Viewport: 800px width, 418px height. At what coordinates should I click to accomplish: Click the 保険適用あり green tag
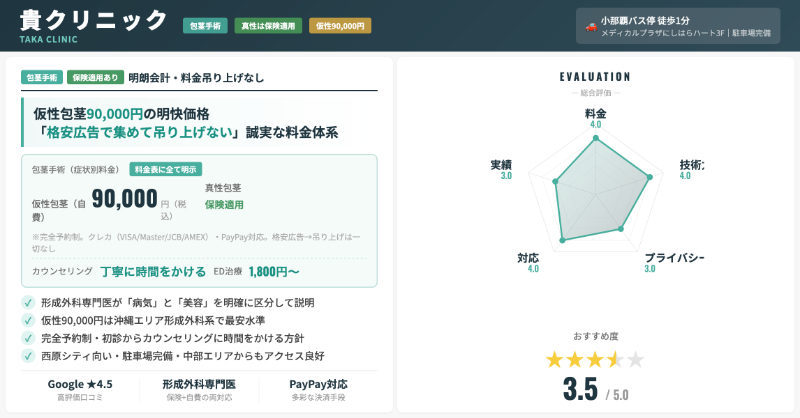coord(93,77)
